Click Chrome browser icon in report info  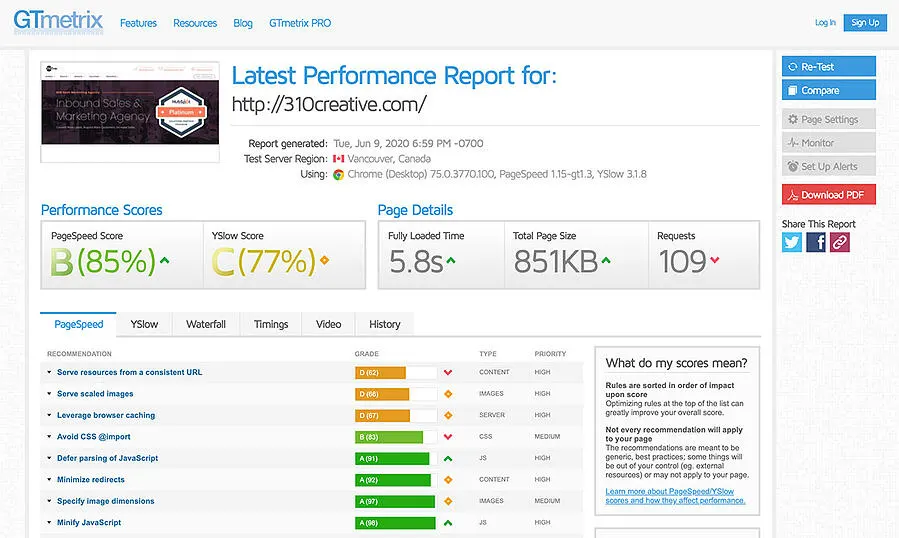(338, 174)
